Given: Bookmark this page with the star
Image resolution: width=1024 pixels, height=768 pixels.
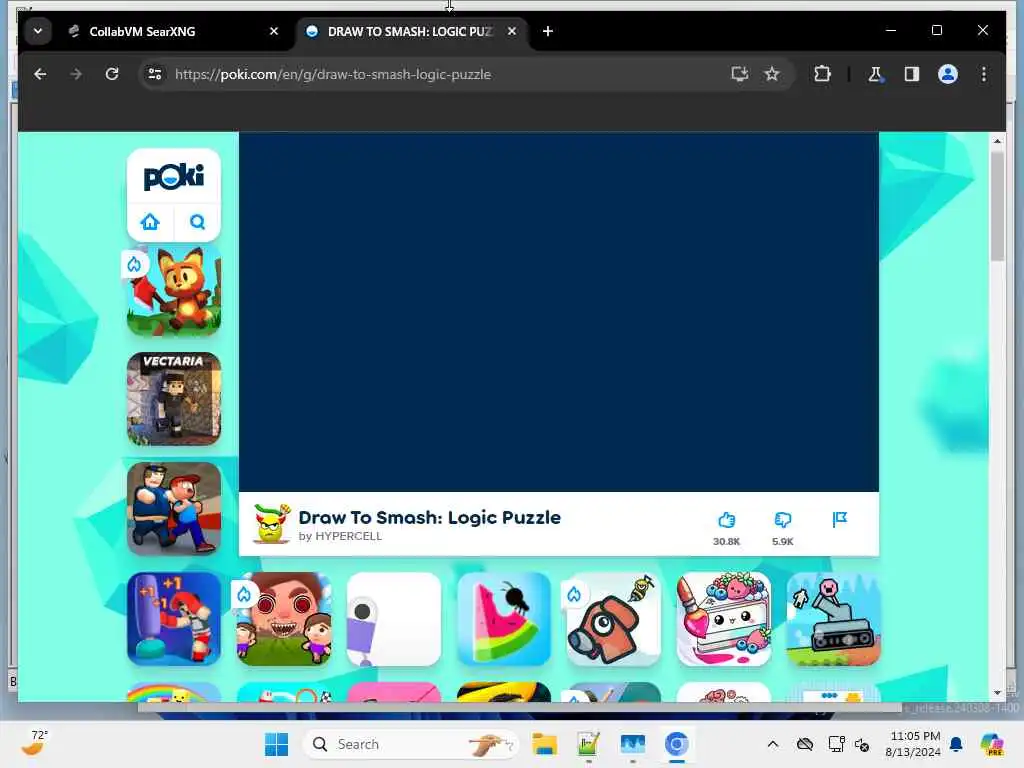Looking at the screenshot, I should pyautogui.click(x=772, y=74).
